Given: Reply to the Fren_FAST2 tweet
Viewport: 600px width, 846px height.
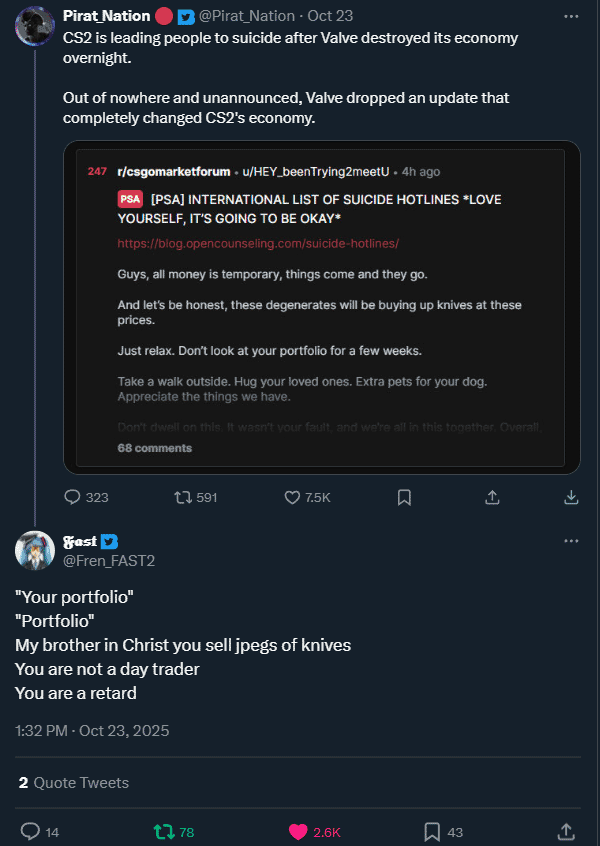Looking at the screenshot, I should point(31,831).
